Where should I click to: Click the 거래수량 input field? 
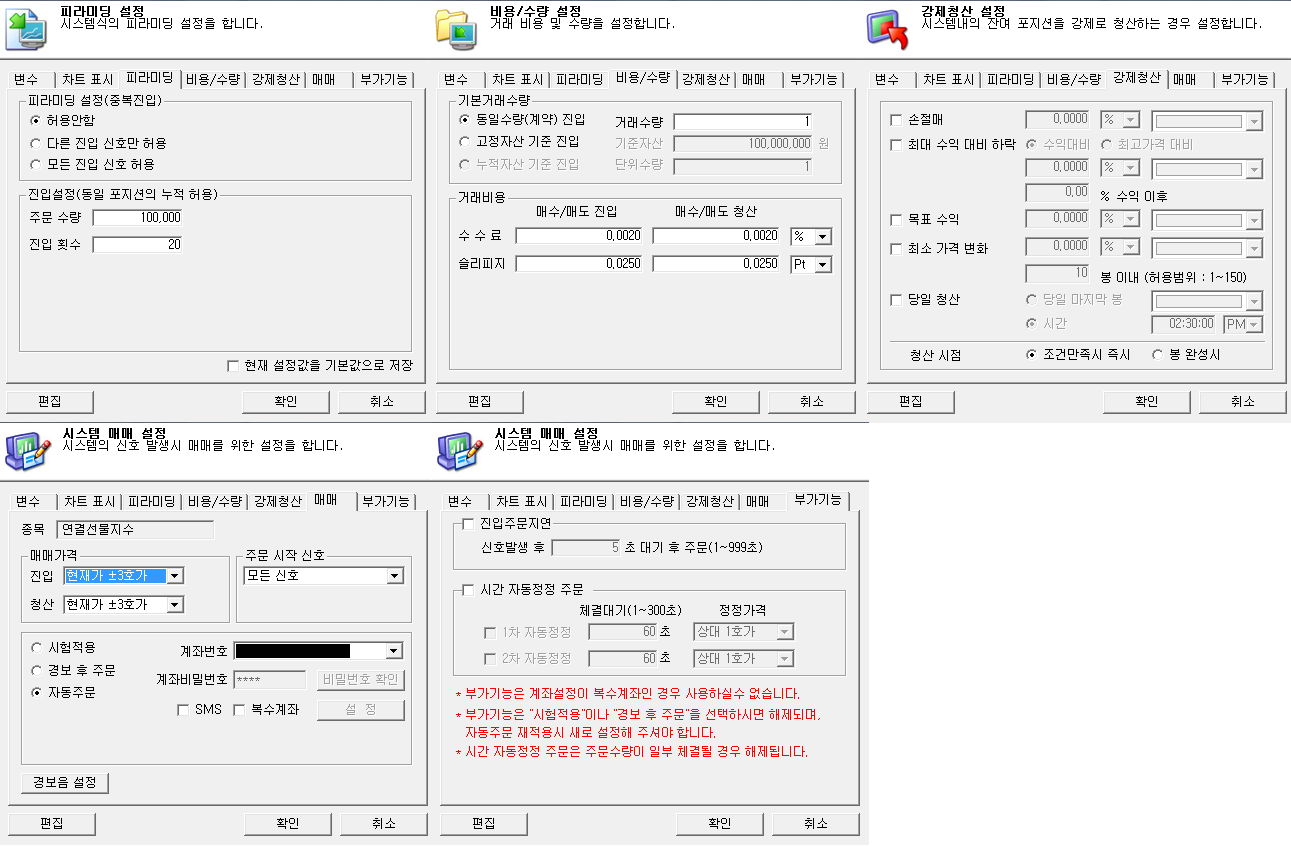pos(742,122)
